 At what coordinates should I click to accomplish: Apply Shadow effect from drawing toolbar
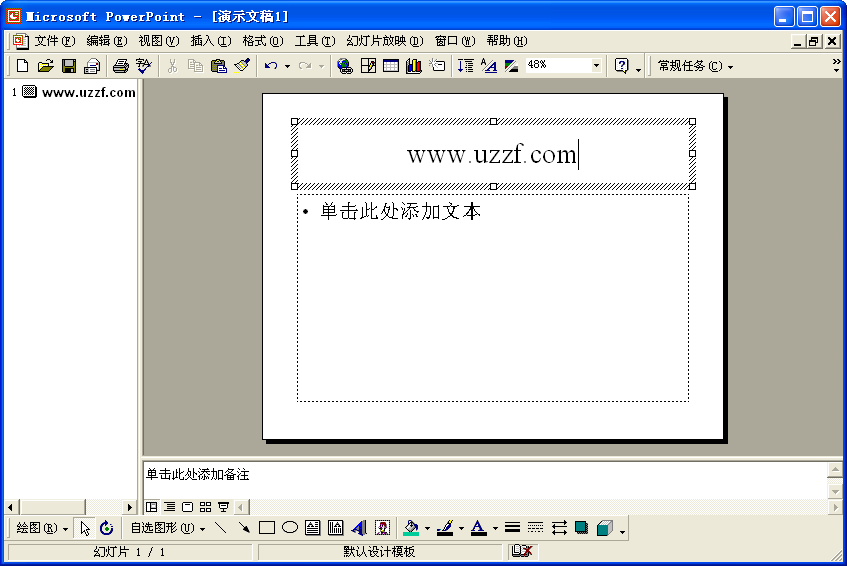point(582,528)
